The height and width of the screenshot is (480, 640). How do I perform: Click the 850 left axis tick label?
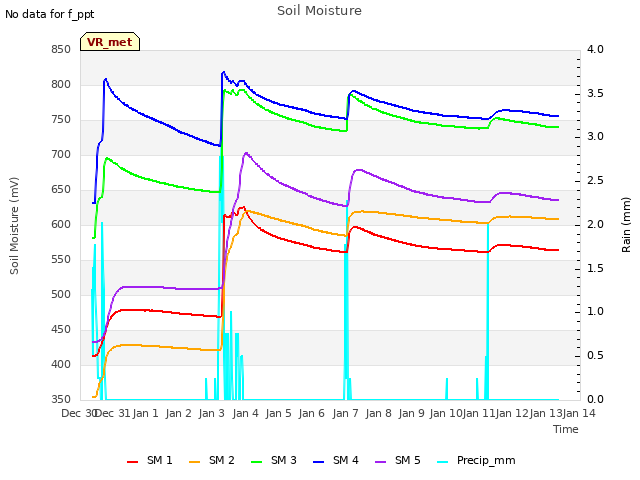[x=61, y=50]
